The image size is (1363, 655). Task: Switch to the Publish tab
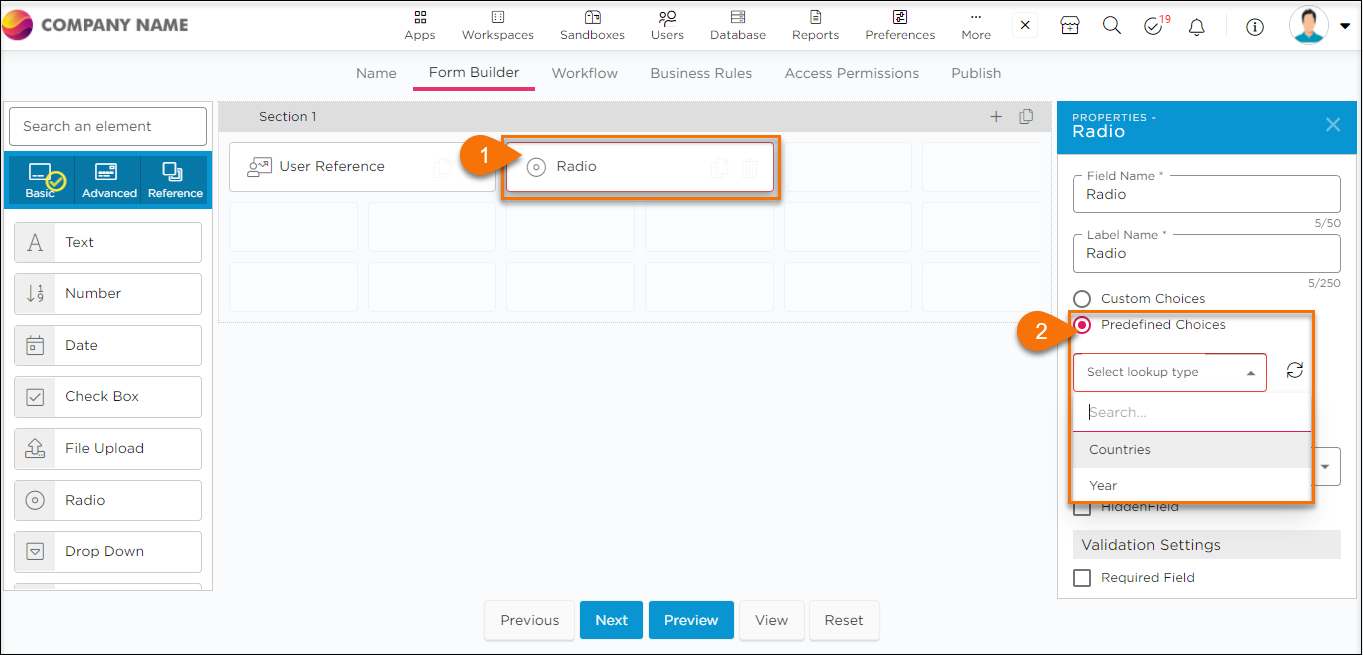pos(976,73)
